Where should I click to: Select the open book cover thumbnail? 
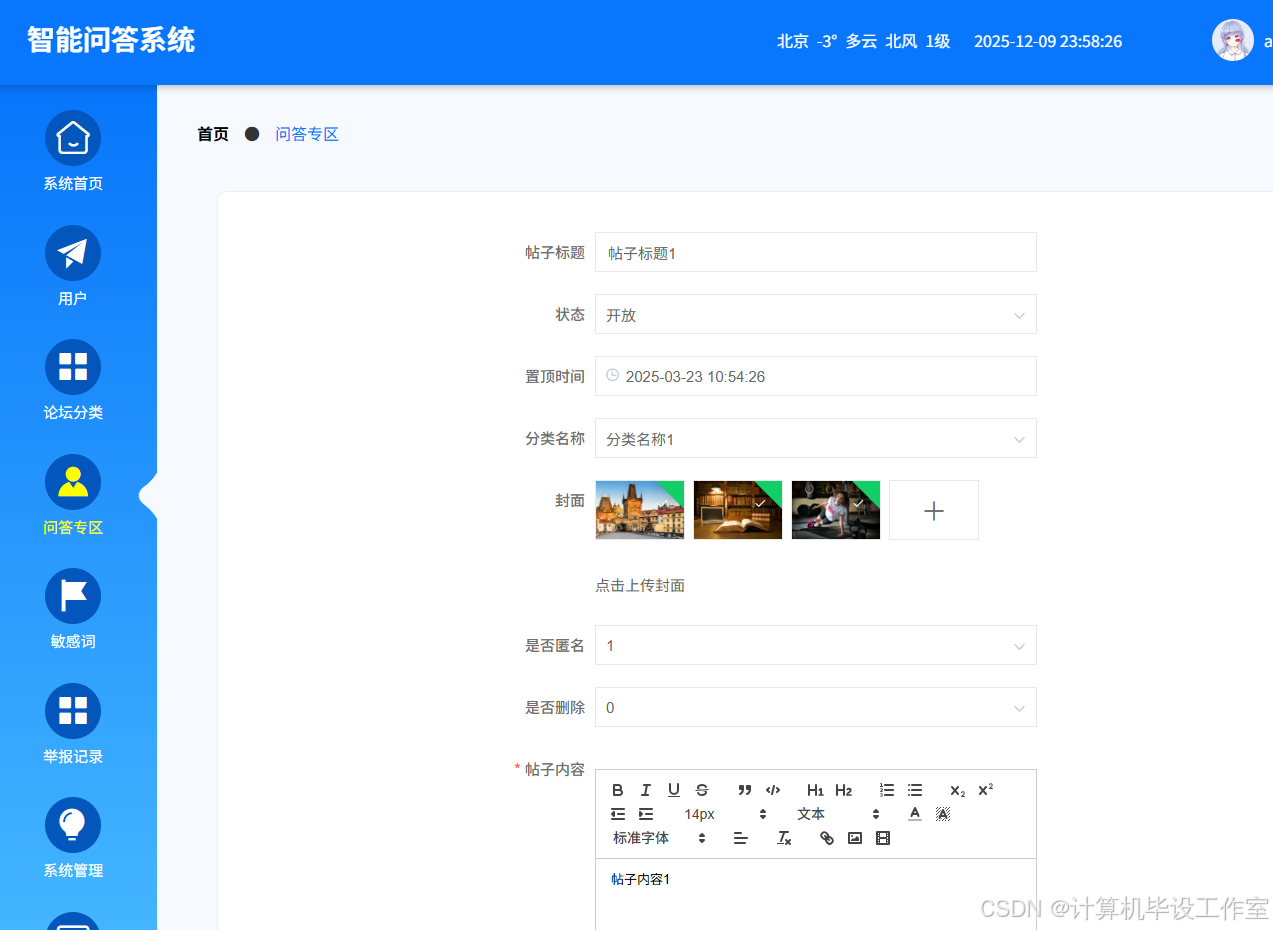pos(738,510)
